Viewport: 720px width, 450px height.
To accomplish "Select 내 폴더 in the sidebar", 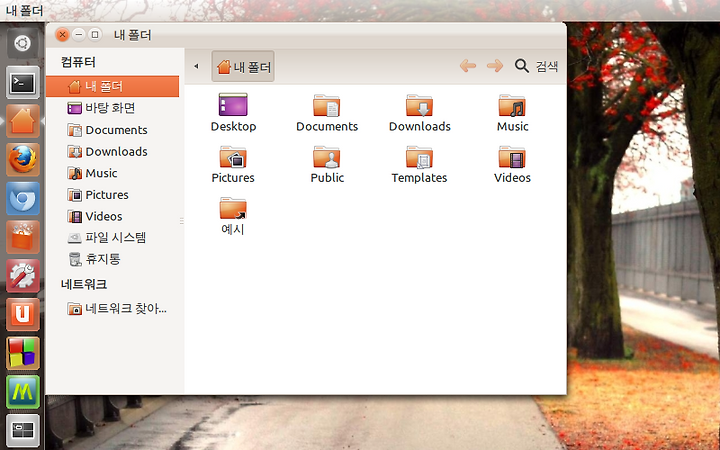I will coord(112,86).
